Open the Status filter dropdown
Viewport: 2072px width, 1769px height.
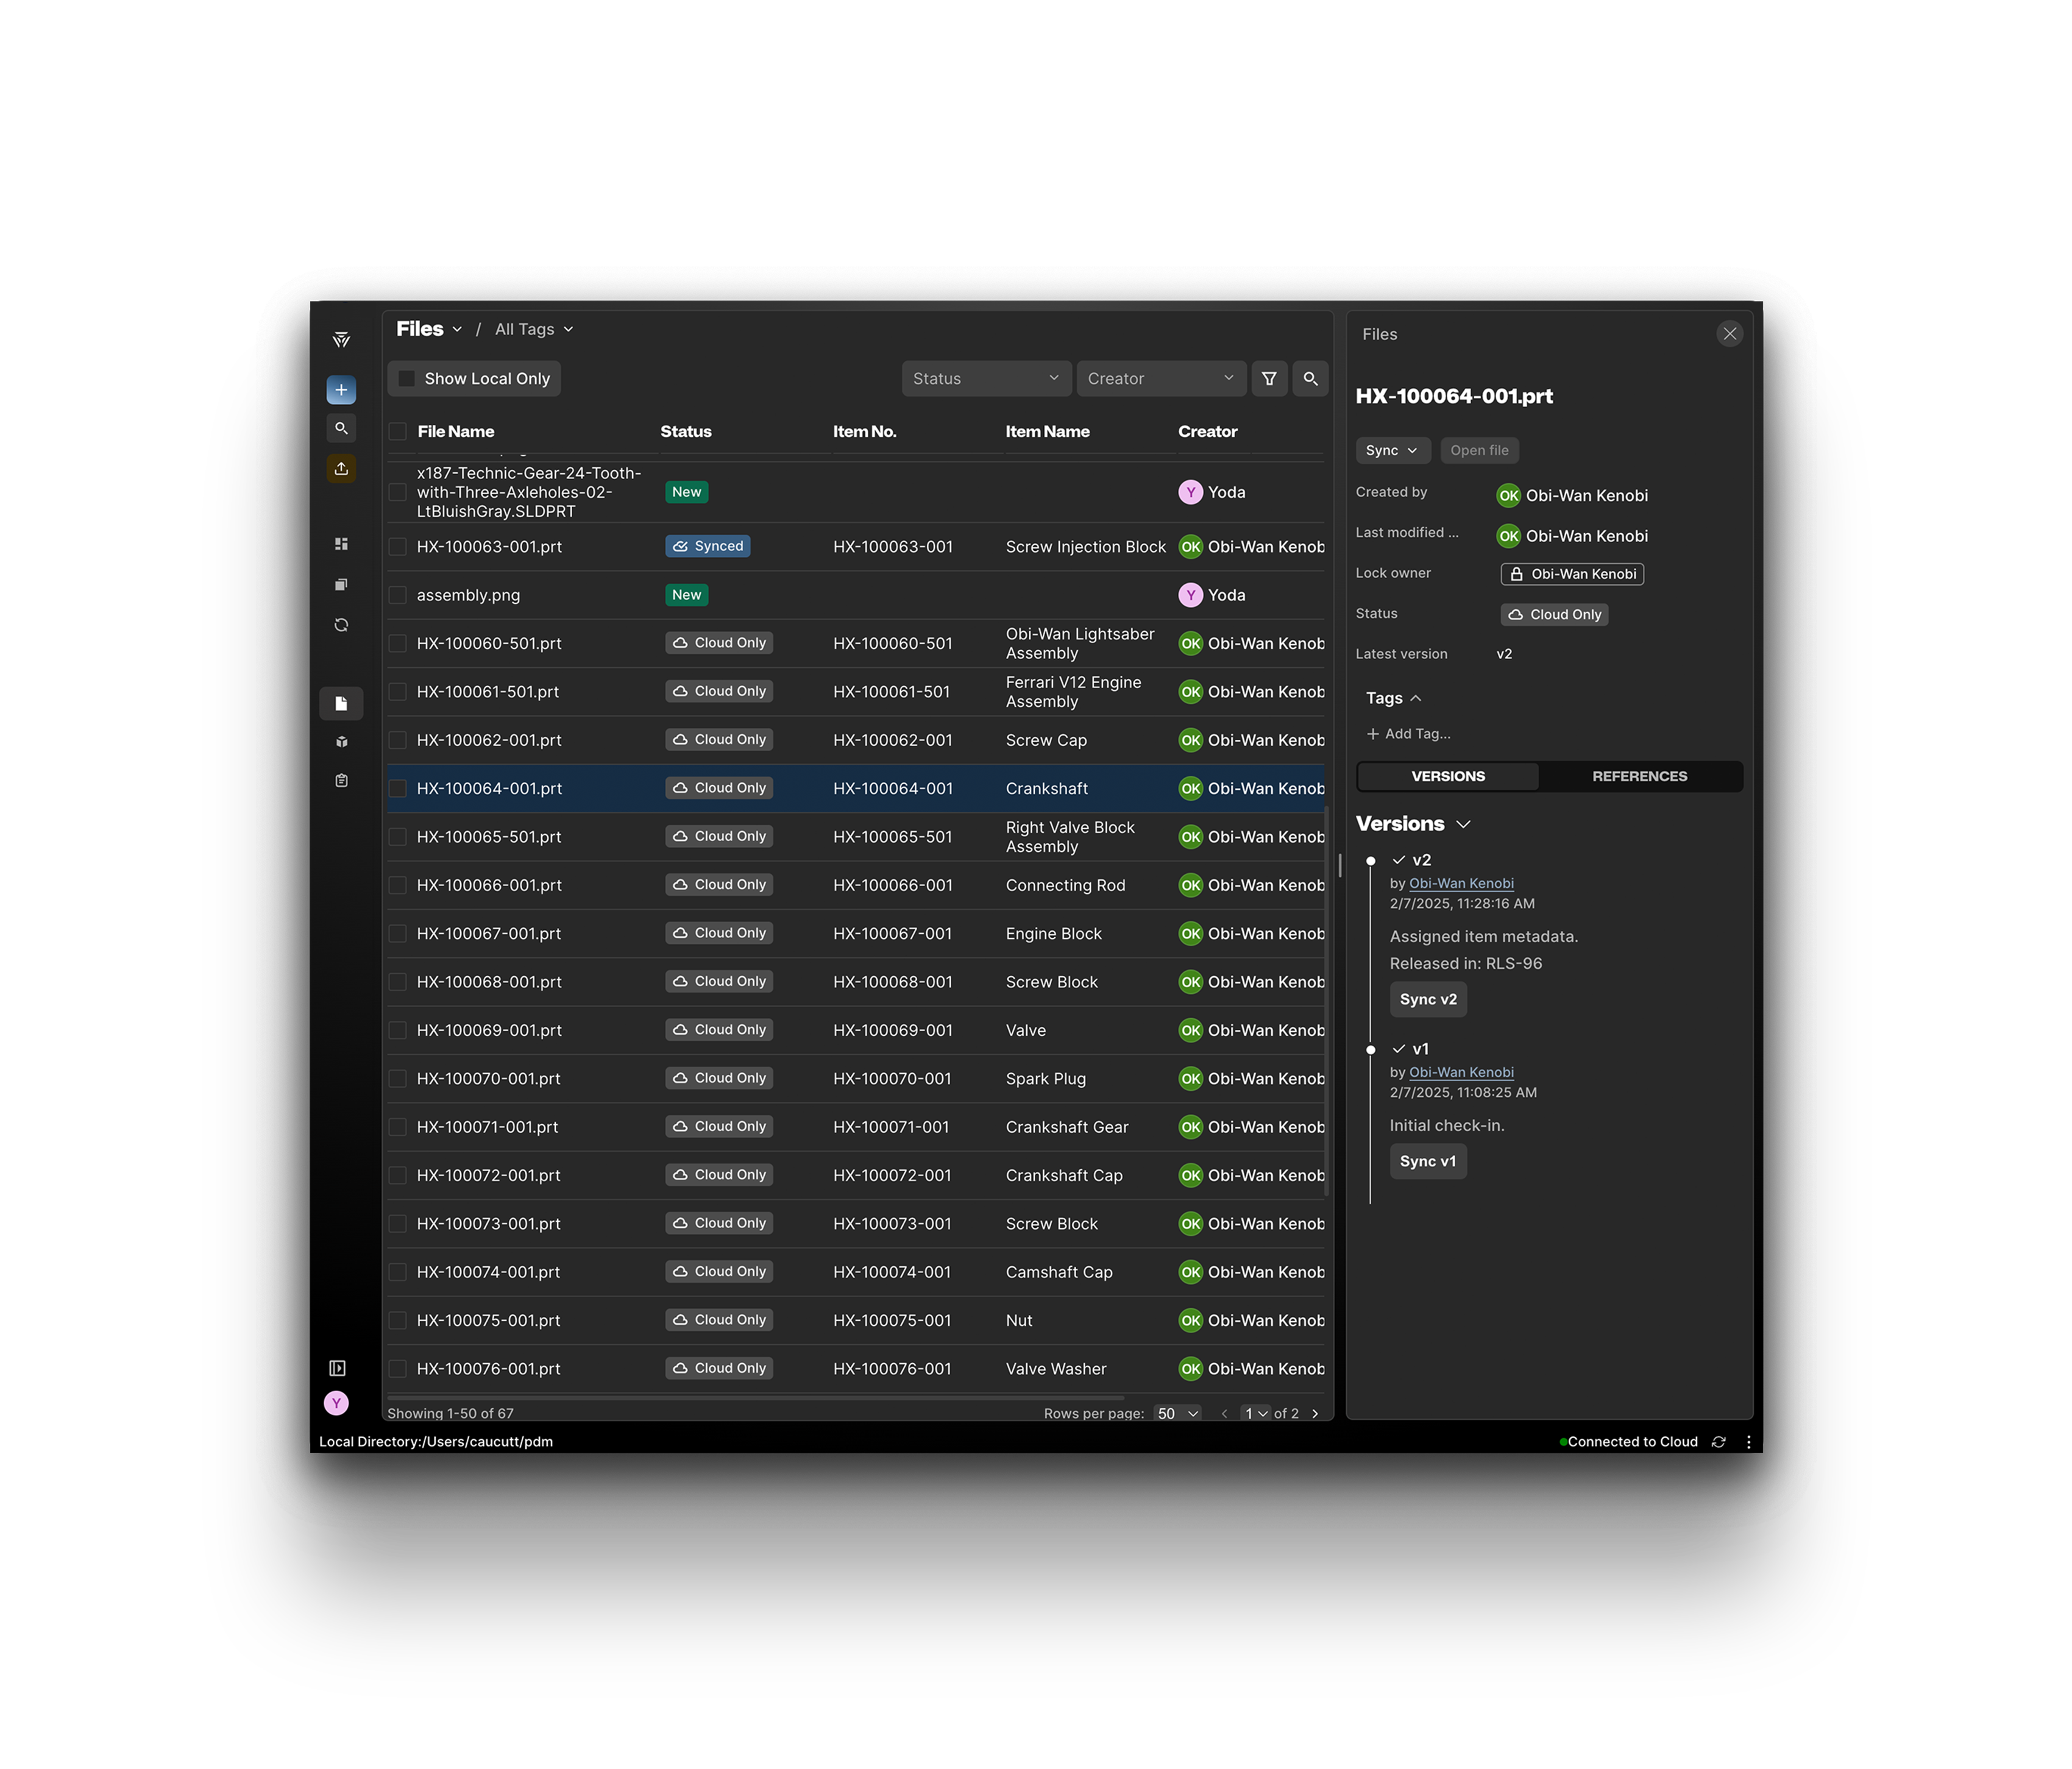pos(985,378)
